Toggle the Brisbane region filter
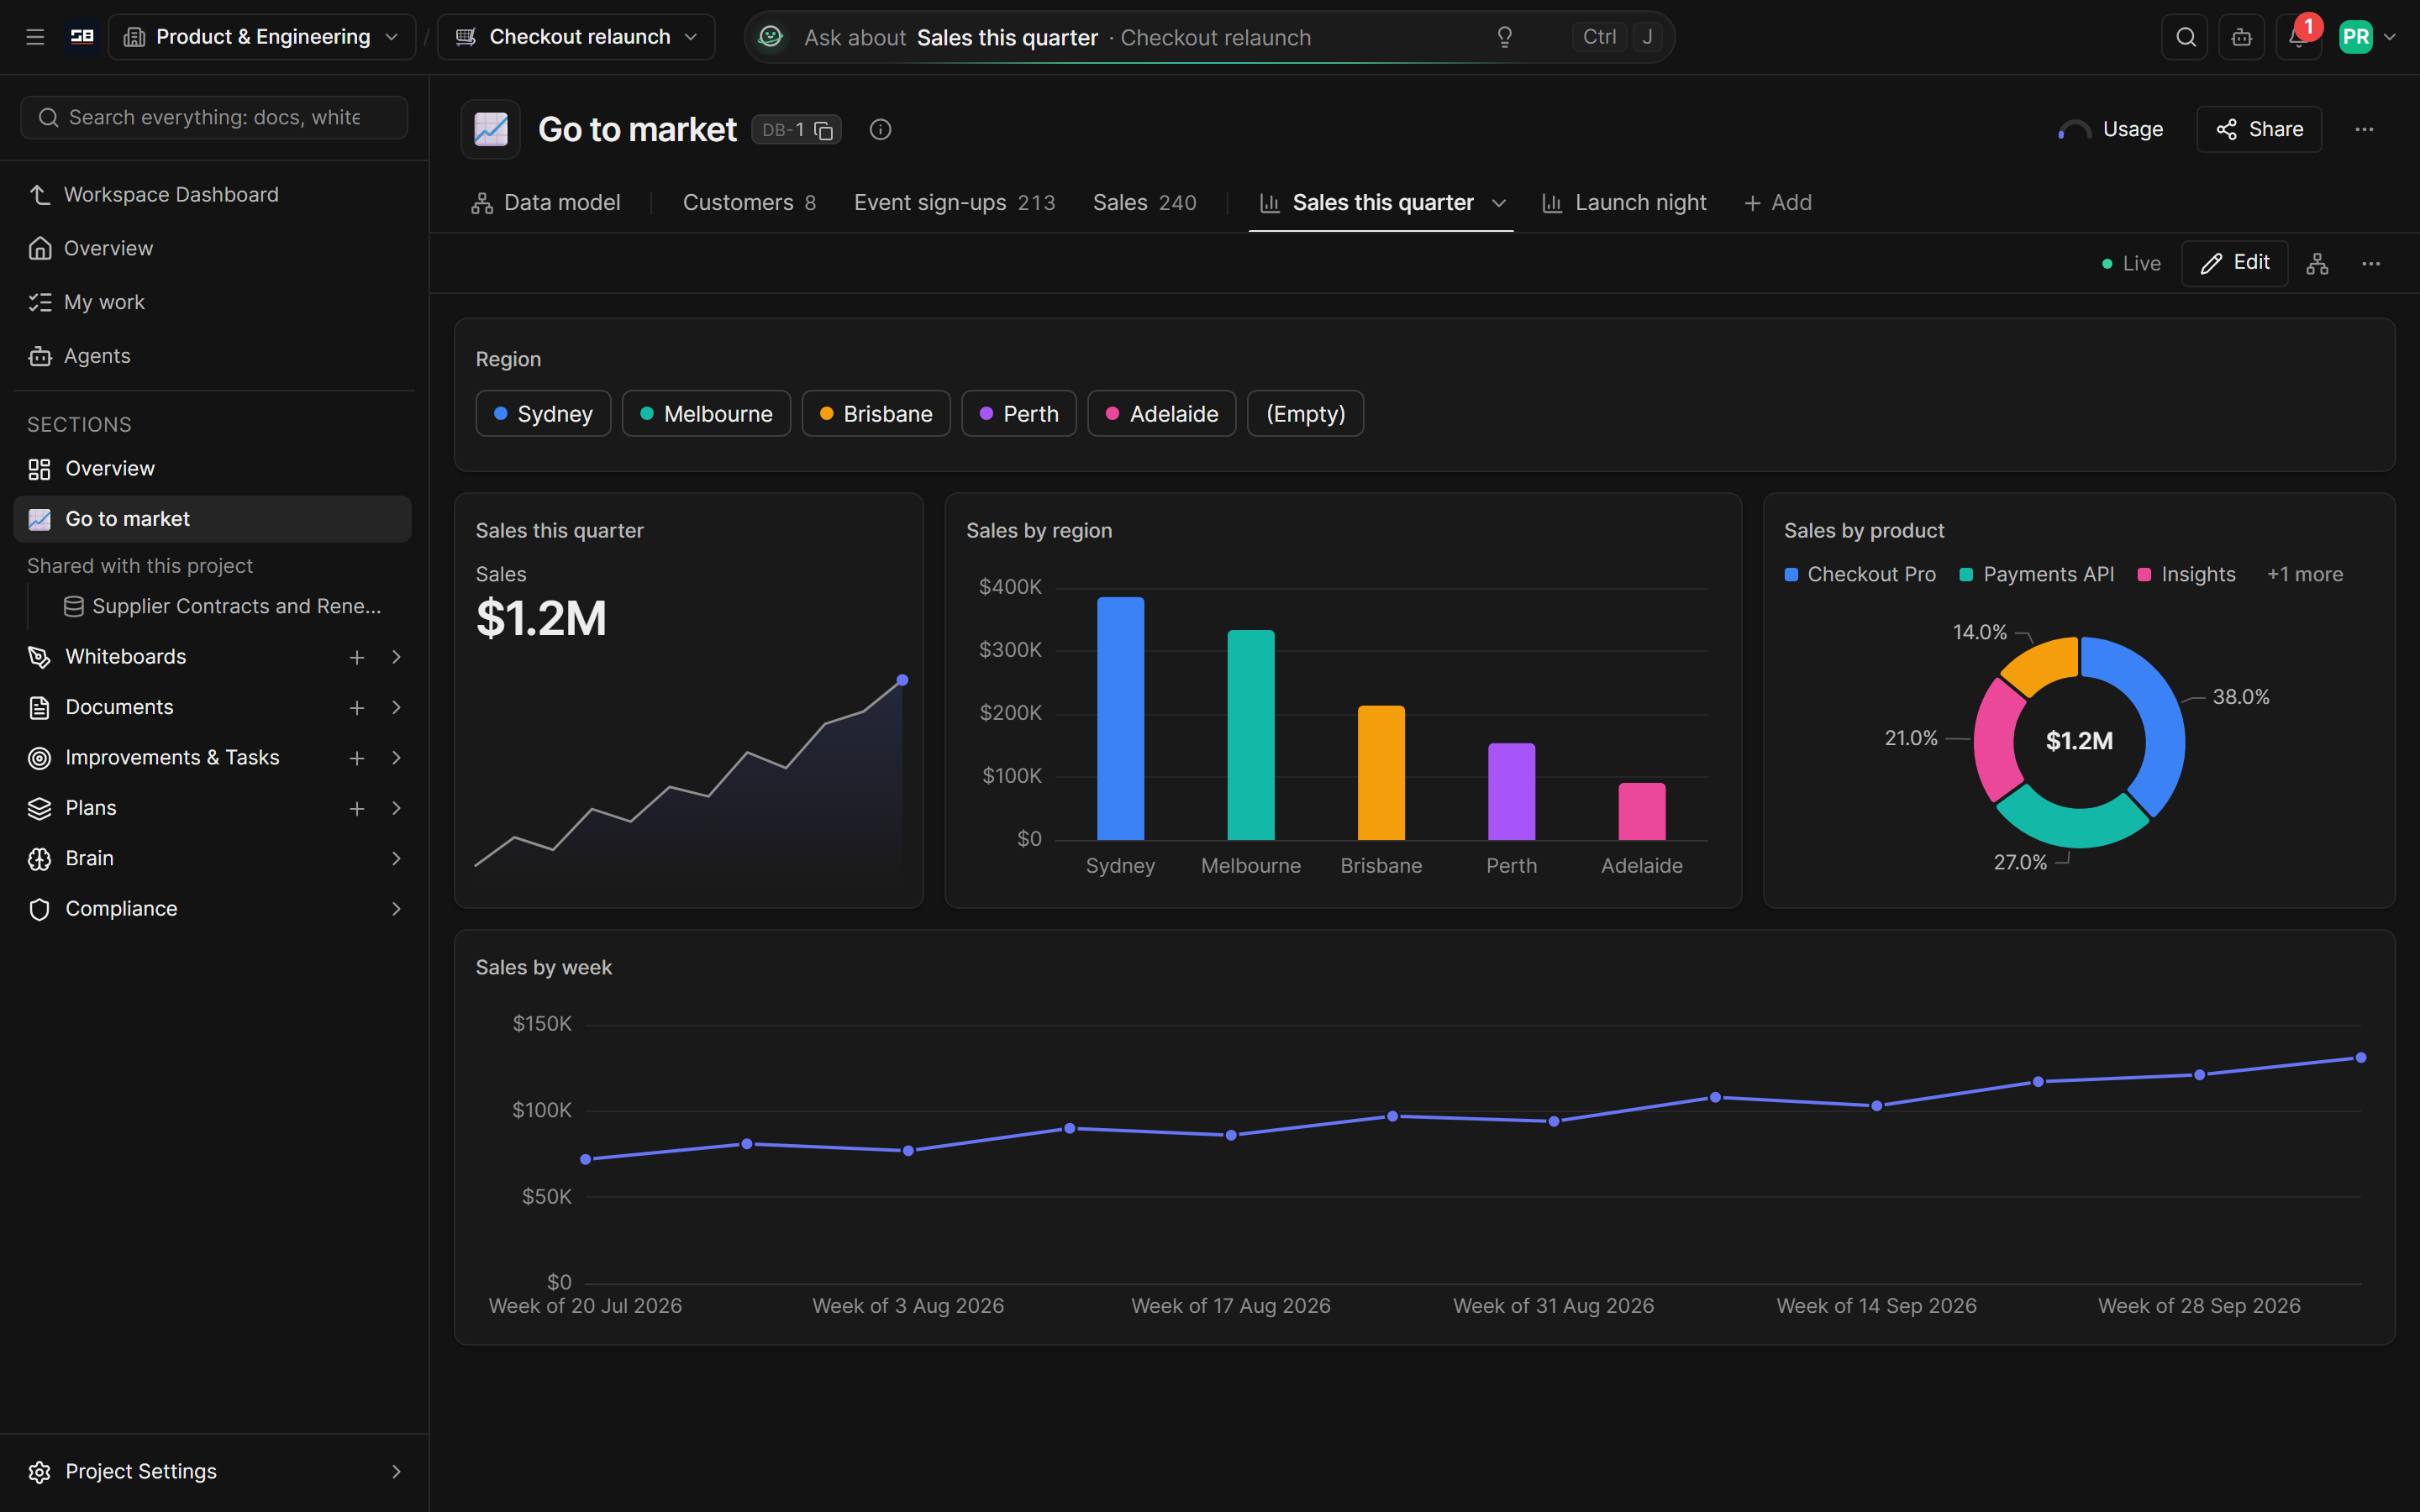Viewport: 2420px width, 1512px height. (876, 413)
